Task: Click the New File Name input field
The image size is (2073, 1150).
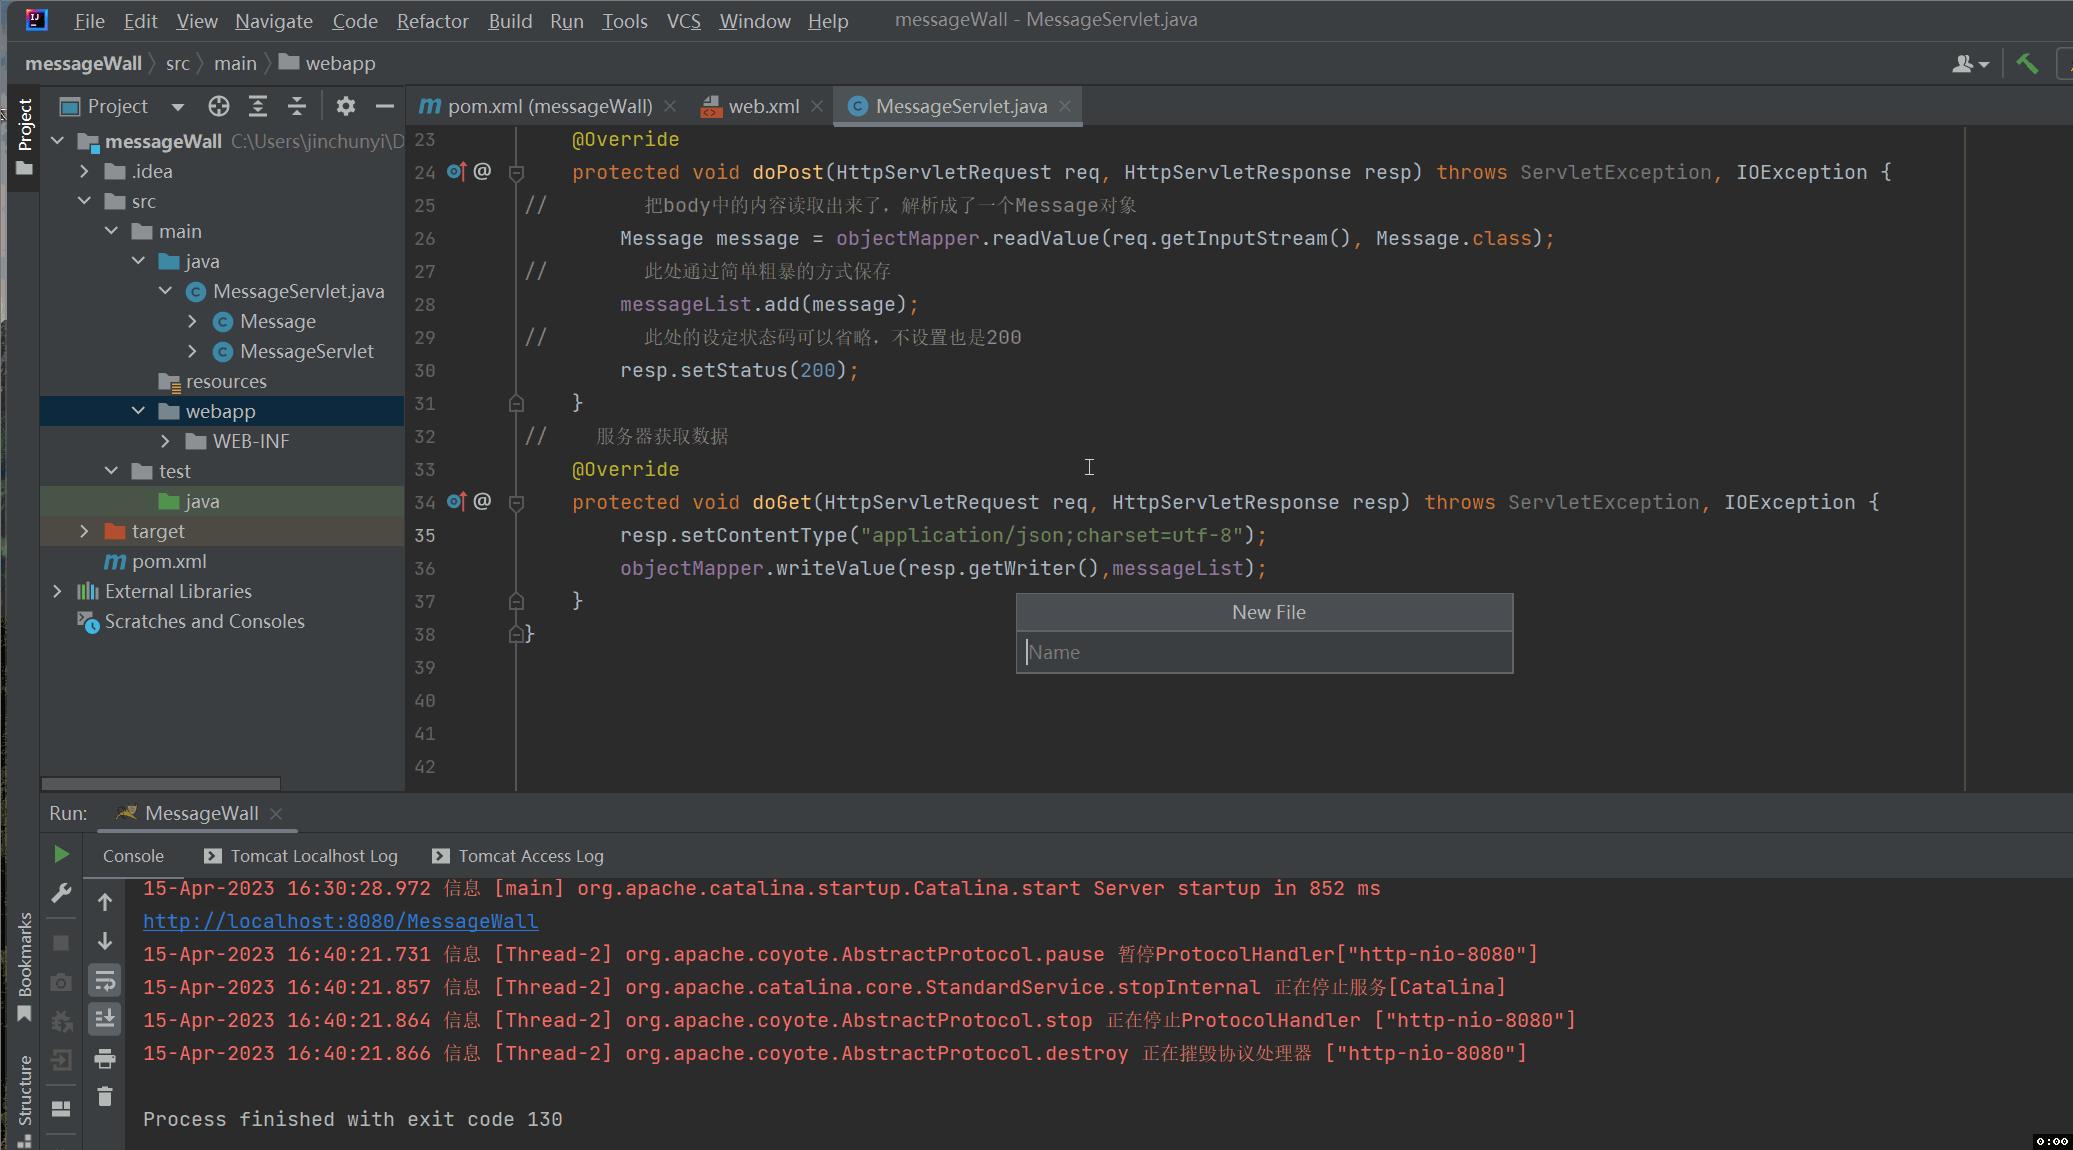Action: pos(1264,652)
